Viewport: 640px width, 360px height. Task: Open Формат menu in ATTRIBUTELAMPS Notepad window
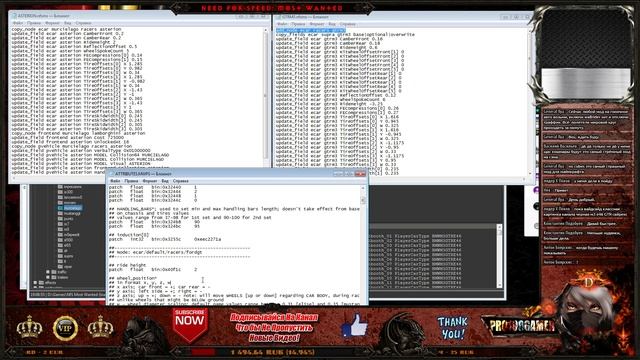[150, 181]
